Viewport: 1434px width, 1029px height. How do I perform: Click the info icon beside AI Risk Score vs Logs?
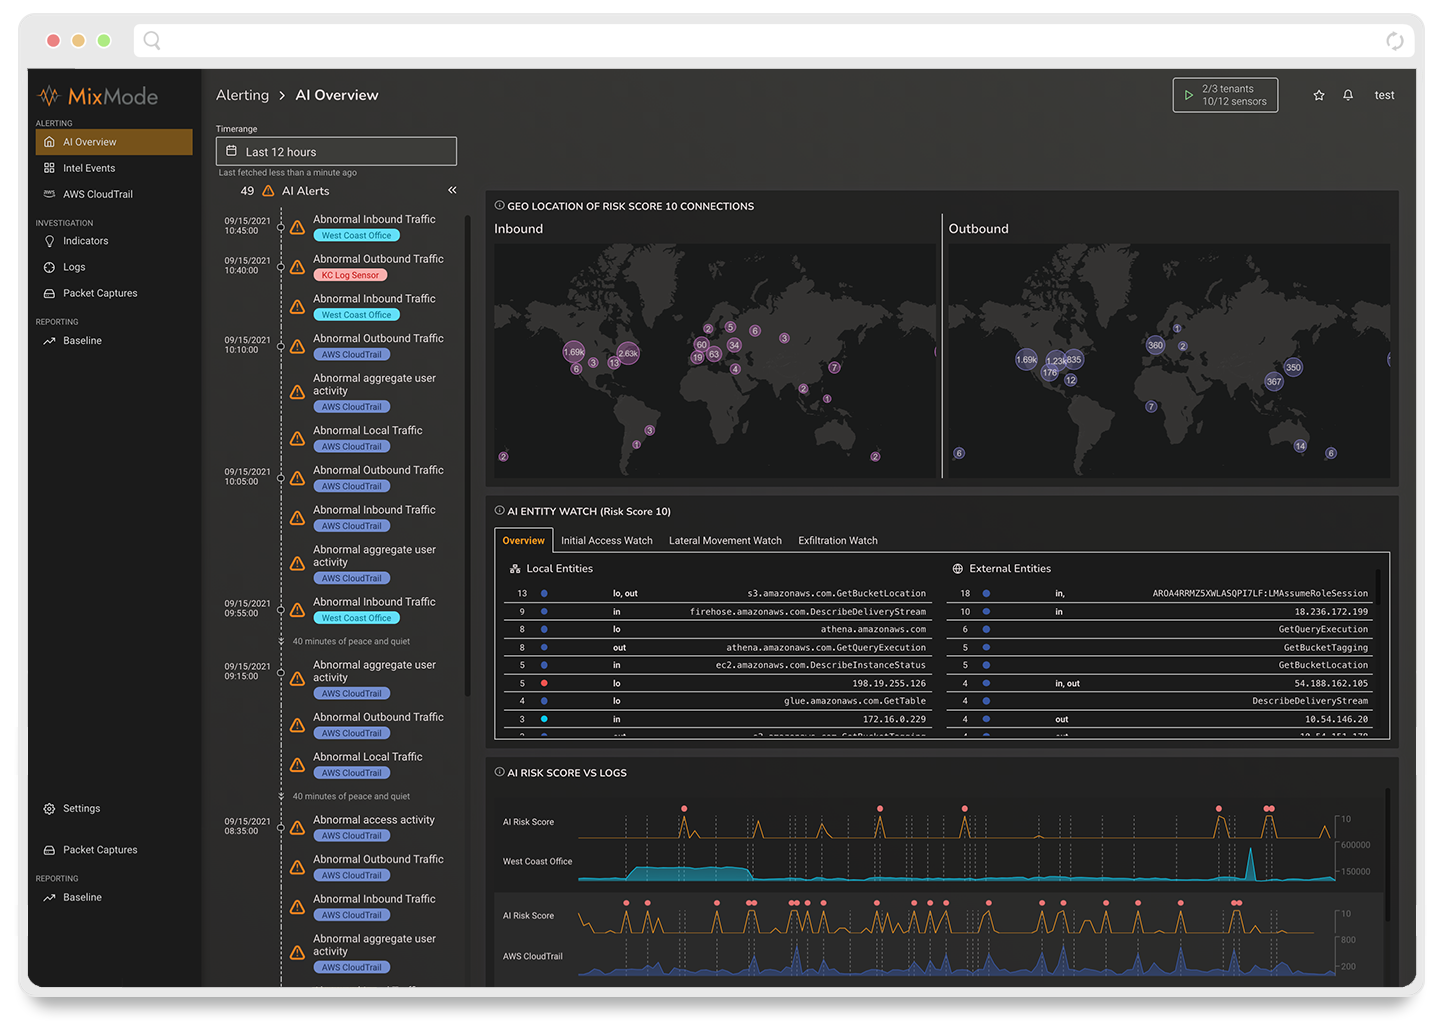pos(499,772)
